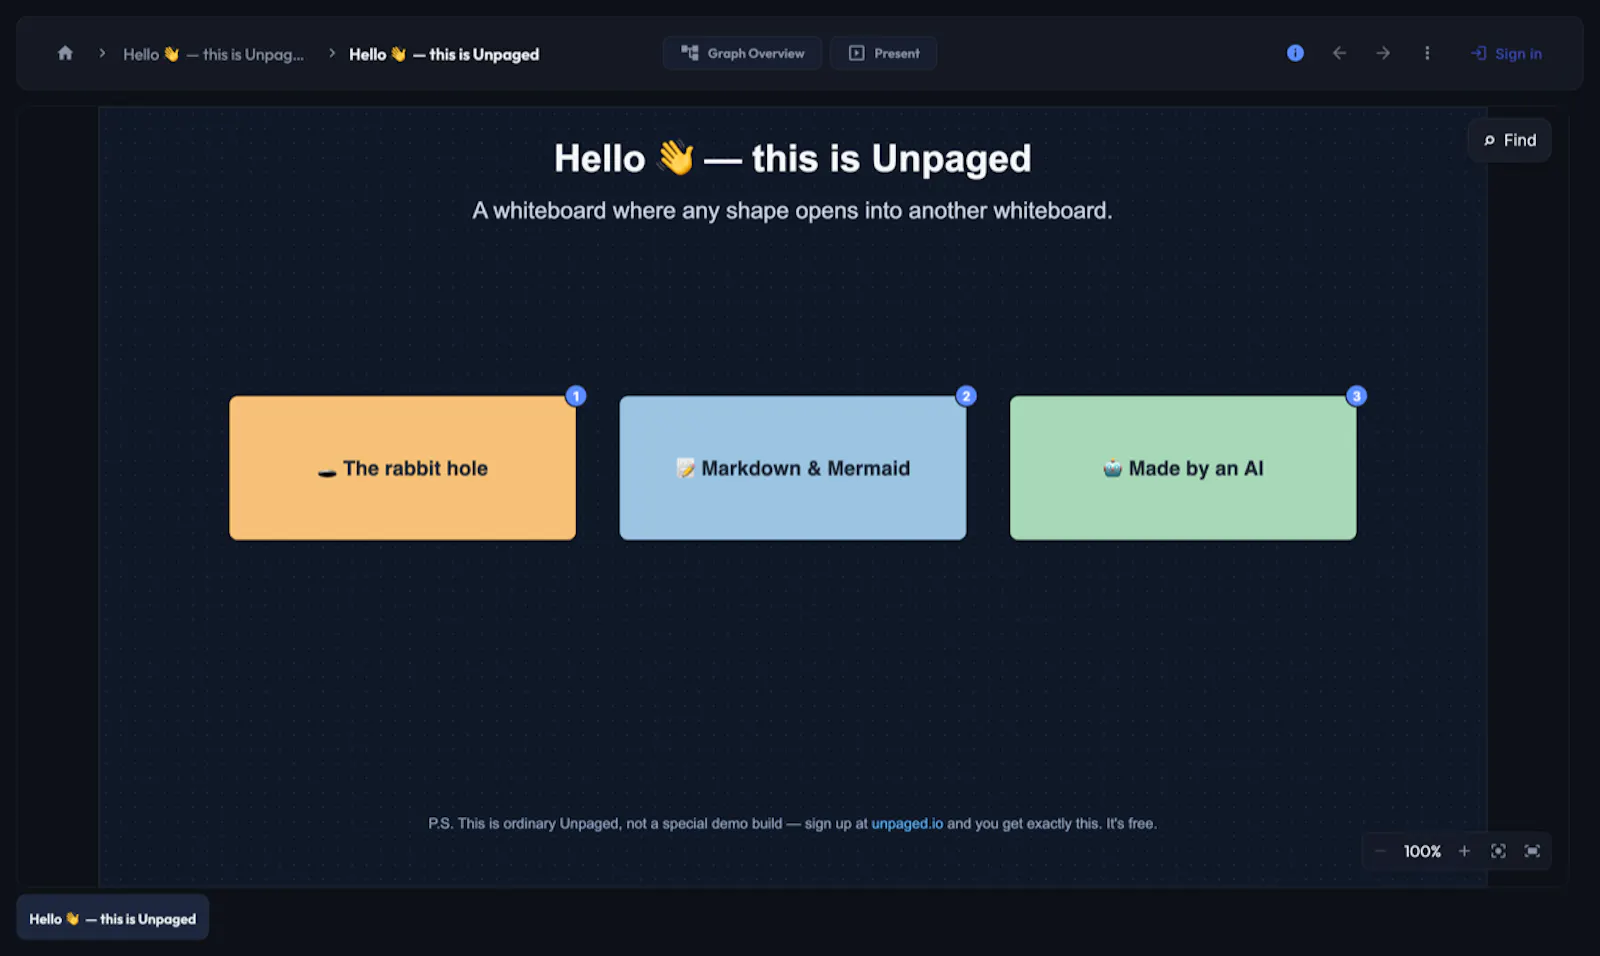
Task: Follow the unpaged.io link
Action: pyautogui.click(x=907, y=824)
